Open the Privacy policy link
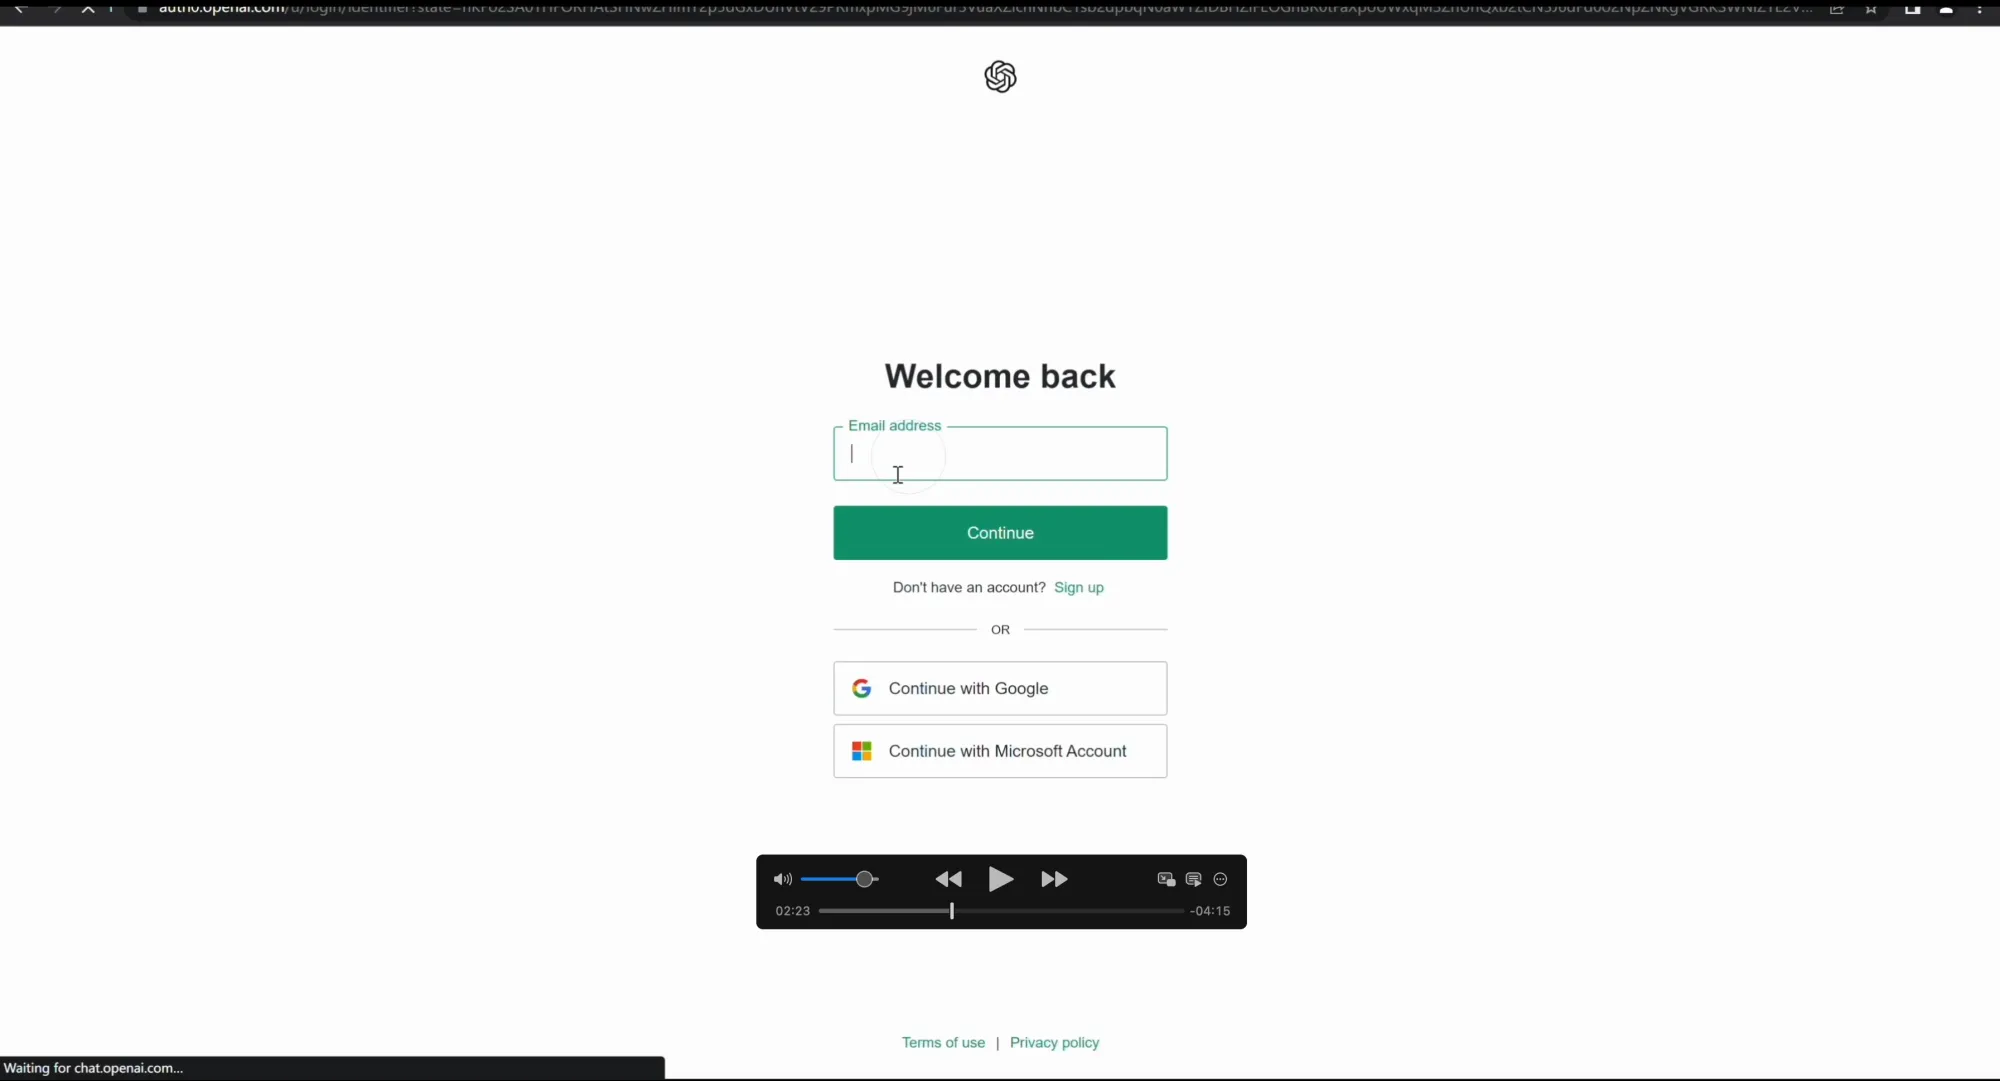Screen dimensions: 2000x1081 (1054, 1042)
